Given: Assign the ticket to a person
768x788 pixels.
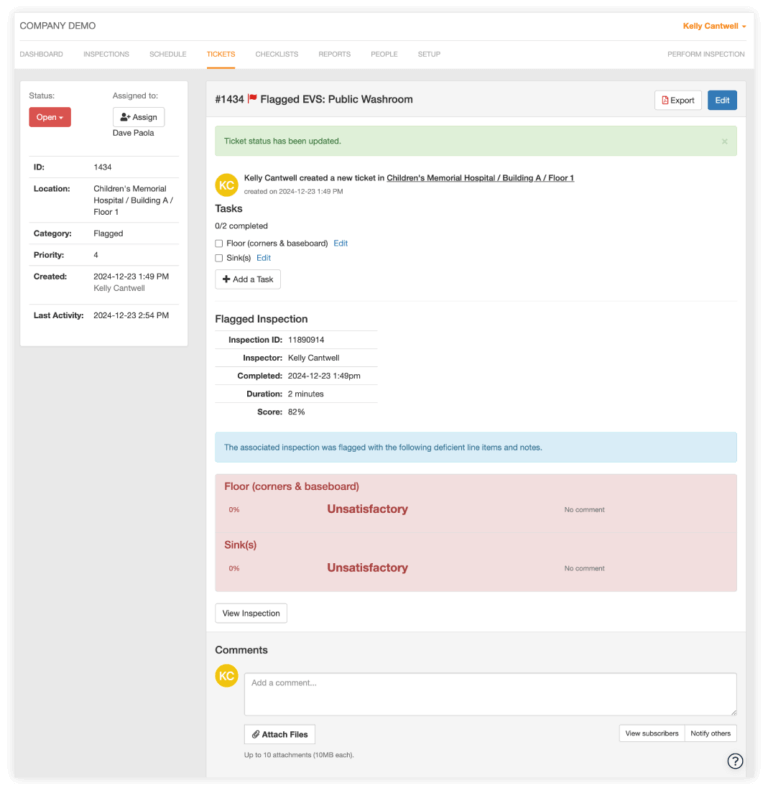Looking at the screenshot, I should point(138,117).
